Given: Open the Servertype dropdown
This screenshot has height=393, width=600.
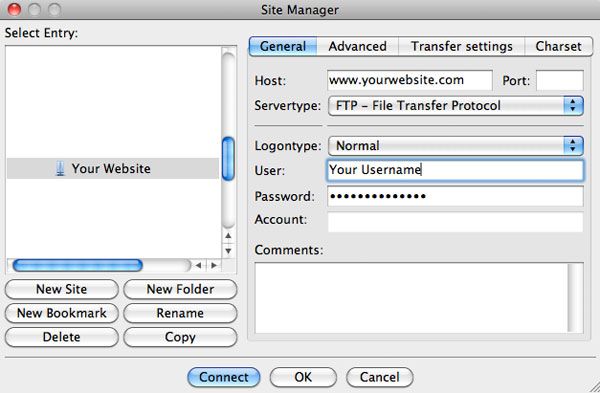Looking at the screenshot, I should click(x=456, y=106).
